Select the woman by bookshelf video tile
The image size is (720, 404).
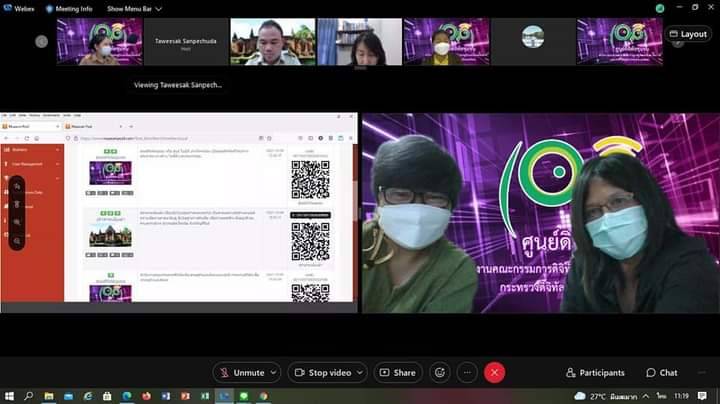tap(360, 42)
